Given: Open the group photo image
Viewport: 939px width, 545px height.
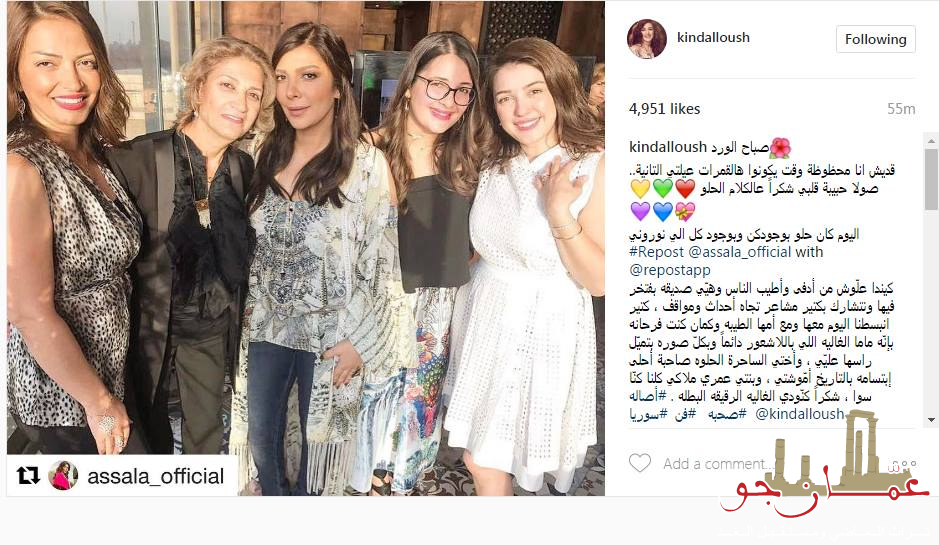Looking at the screenshot, I should point(305,248).
